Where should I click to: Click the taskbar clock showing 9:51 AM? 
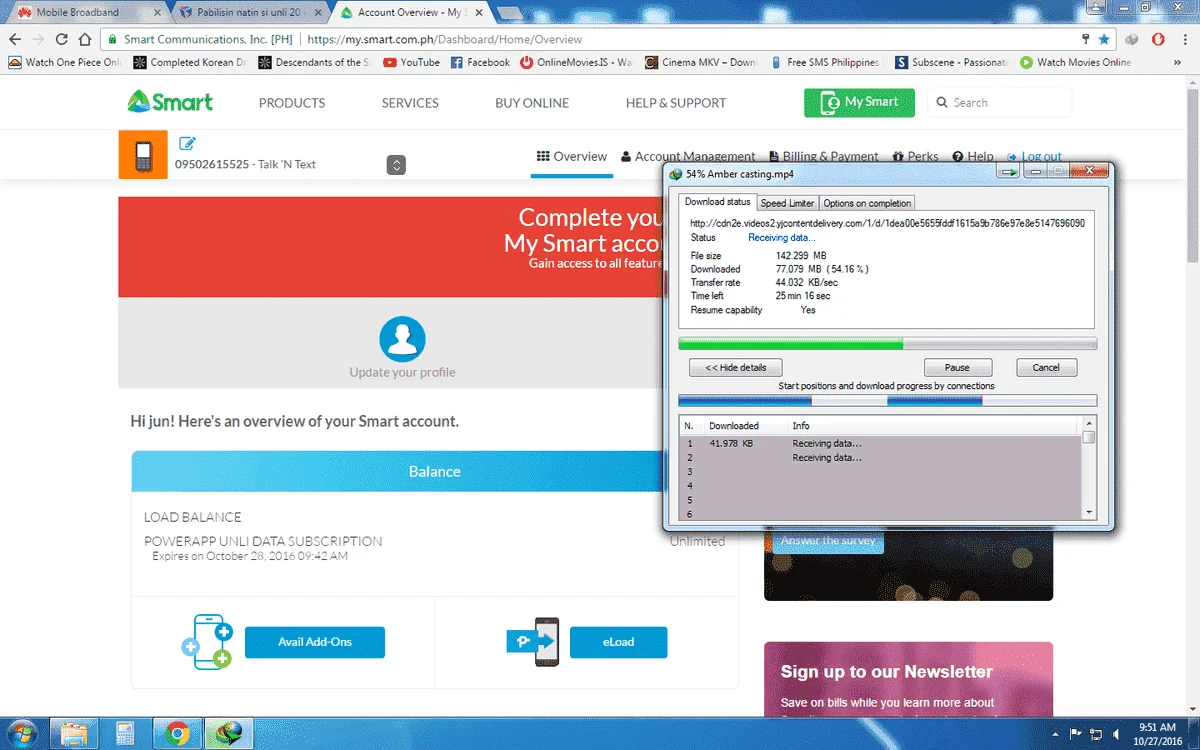1158,733
